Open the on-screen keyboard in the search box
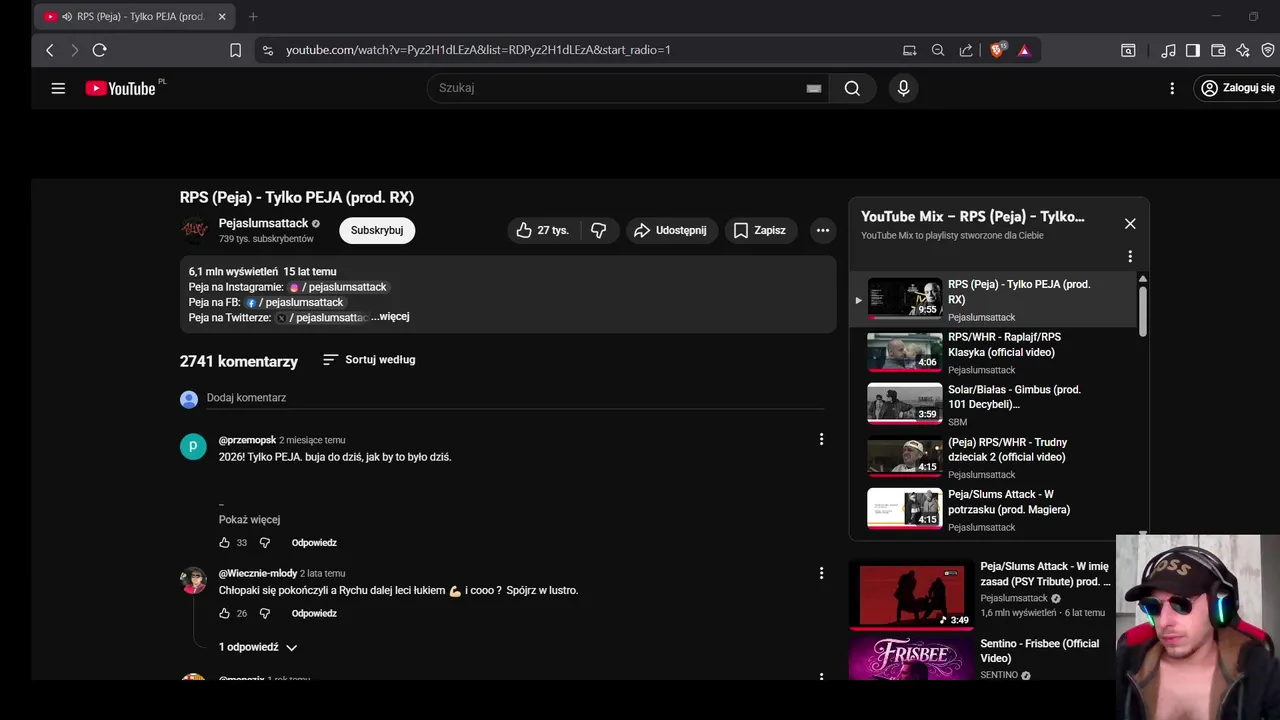 tap(814, 88)
